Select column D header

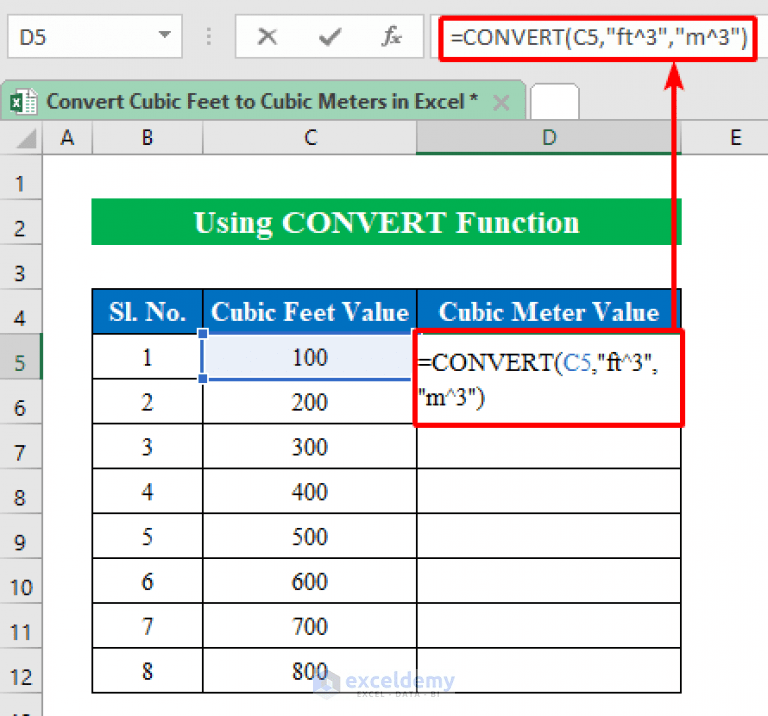tap(549, 138)
